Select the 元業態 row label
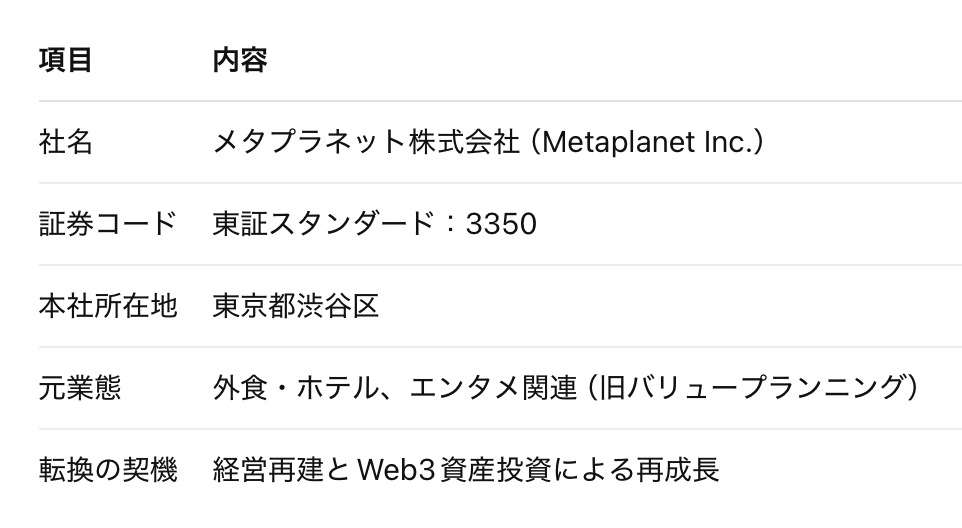 click(80, 388)
